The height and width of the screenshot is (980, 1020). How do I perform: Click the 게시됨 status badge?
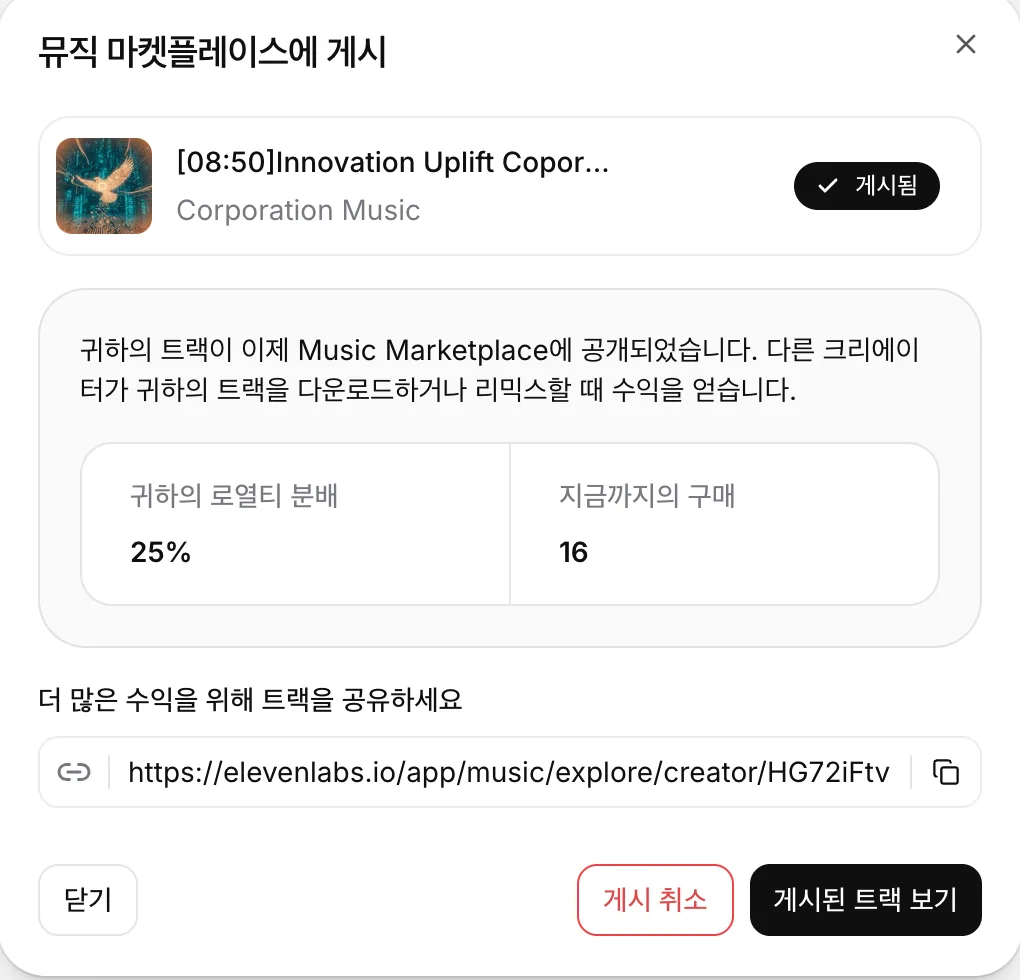tap(866, 186)
